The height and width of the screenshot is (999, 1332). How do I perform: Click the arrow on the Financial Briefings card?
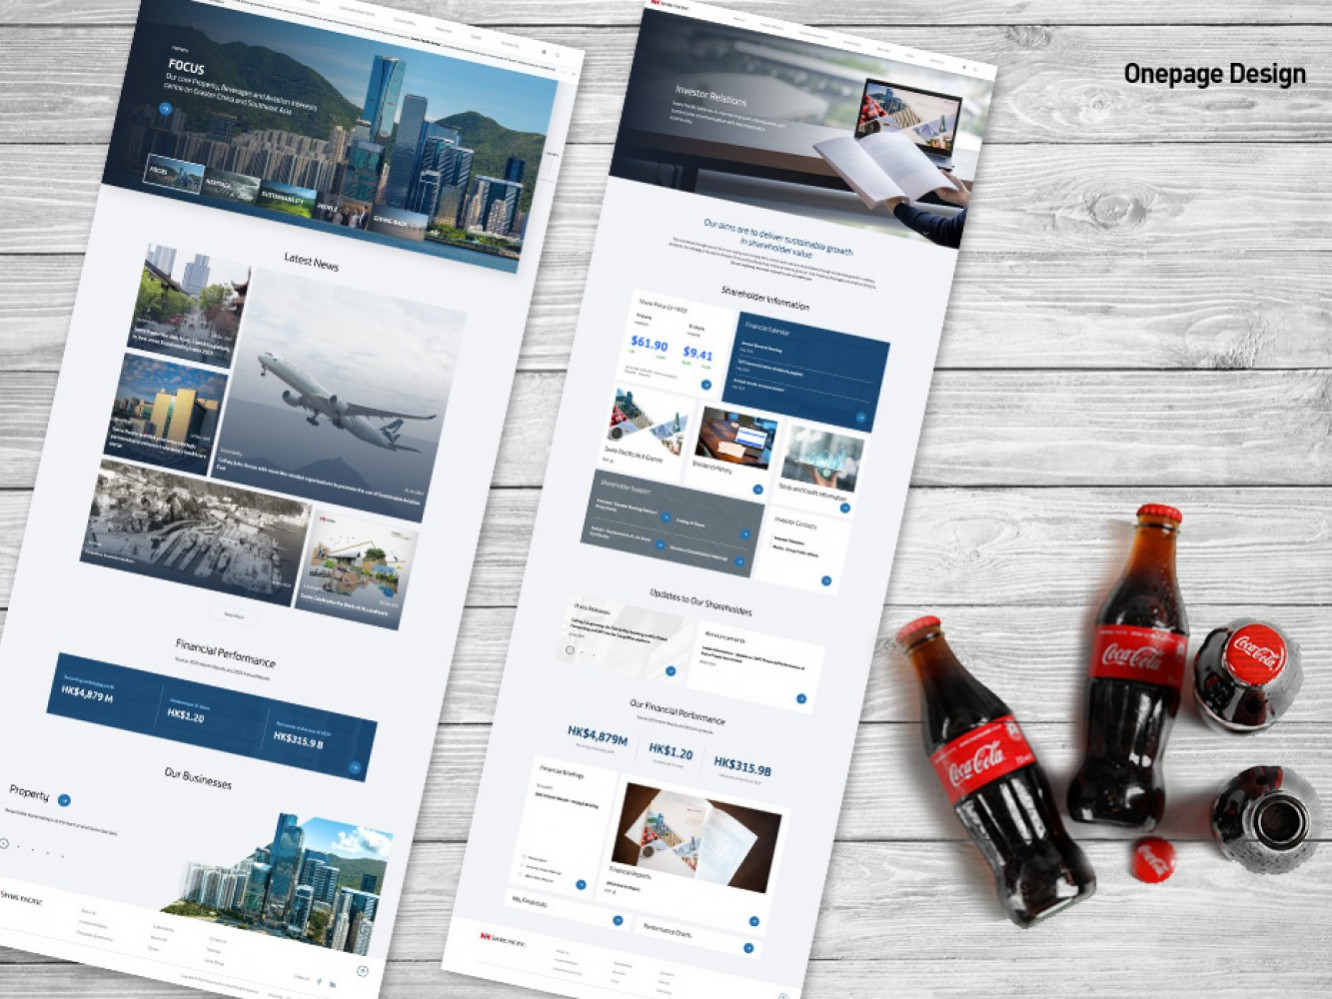[581, 884]
